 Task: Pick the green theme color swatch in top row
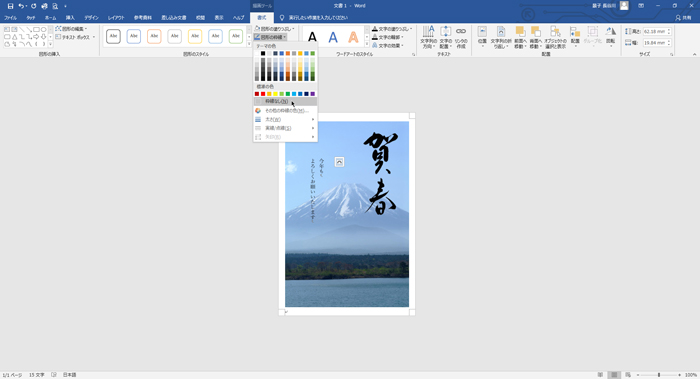pyautogui.click(x=312, y=54)
